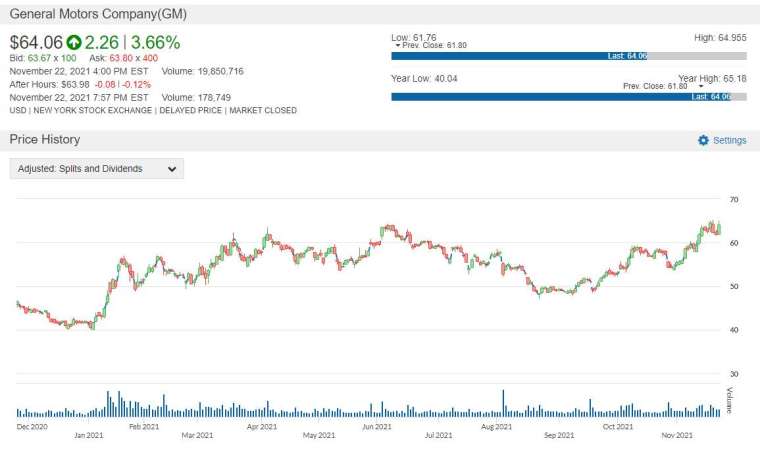Viewport: 760px width, 451px height.
Task: Click the last candlestick in November 2021
Action: [x=718, y=227]
